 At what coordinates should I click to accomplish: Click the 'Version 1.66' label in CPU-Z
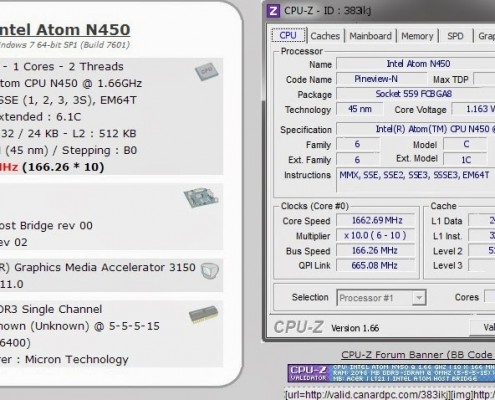(355, 328)
